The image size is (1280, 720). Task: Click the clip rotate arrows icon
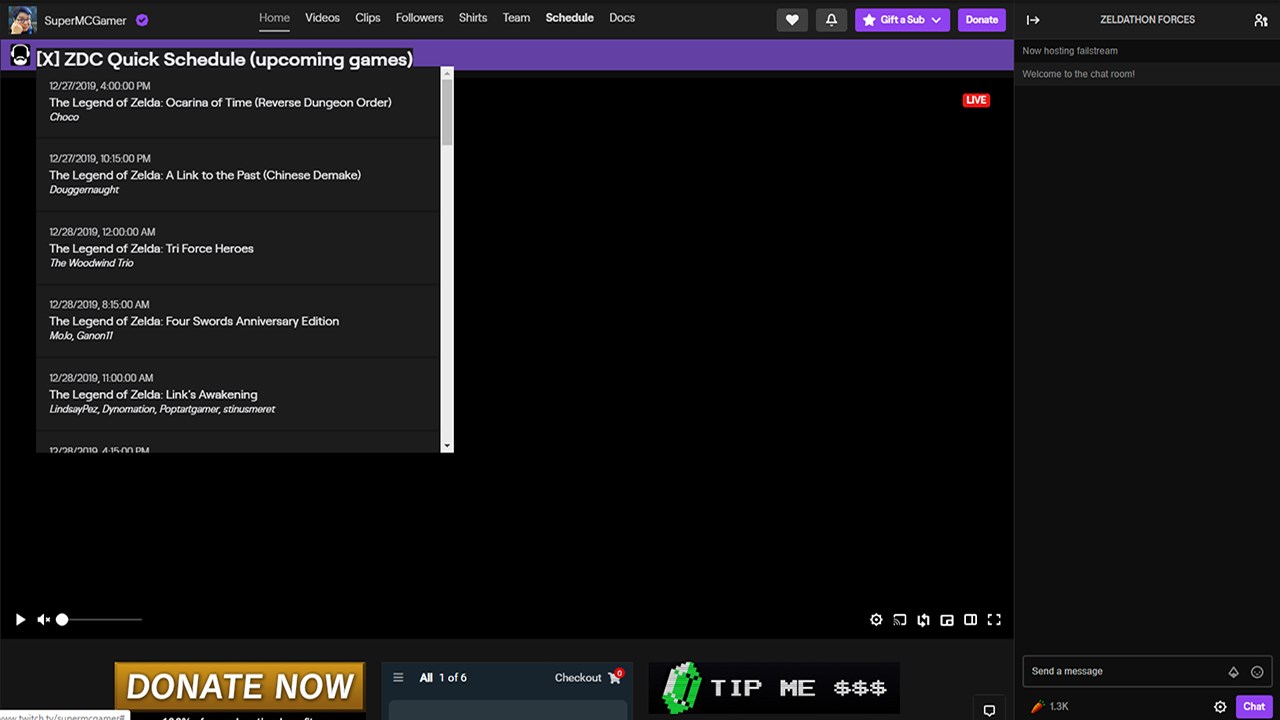(x=923, y=620)
